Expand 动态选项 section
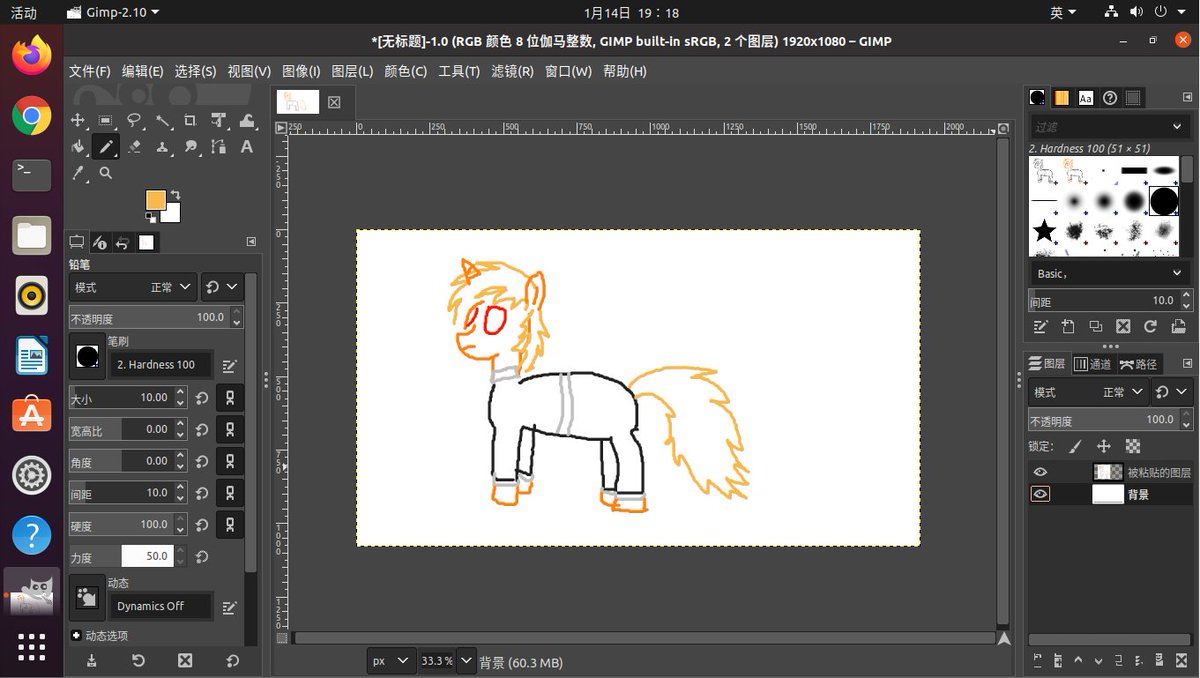This screenshot has width=1200, height=678. tap(76, 635)
